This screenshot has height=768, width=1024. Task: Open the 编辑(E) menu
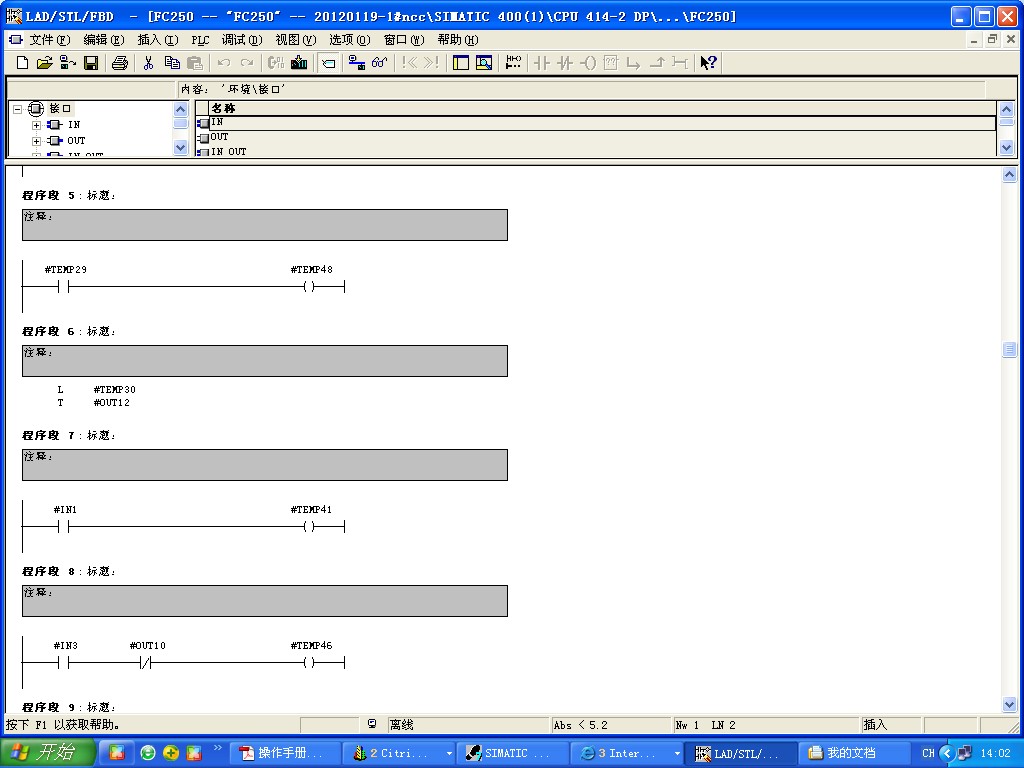tap(103, 40)
